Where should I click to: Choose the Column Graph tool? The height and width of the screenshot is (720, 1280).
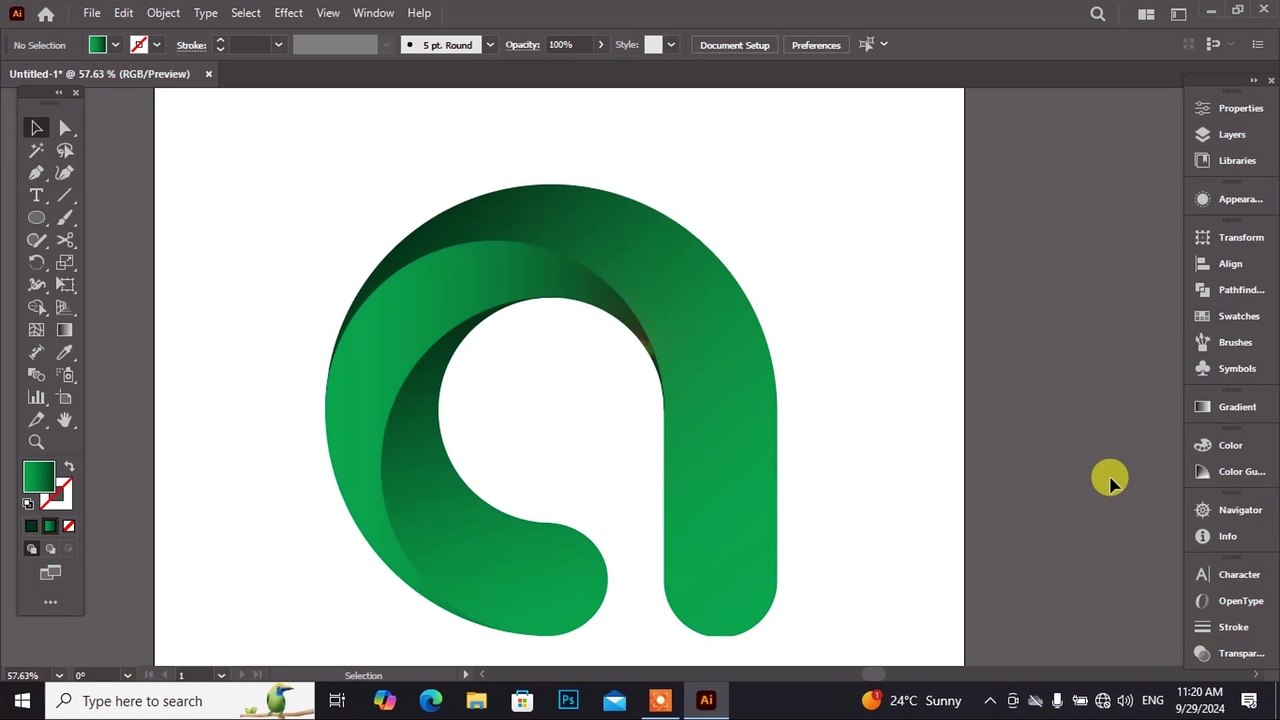pyautogui.click(x=36, y=398)
